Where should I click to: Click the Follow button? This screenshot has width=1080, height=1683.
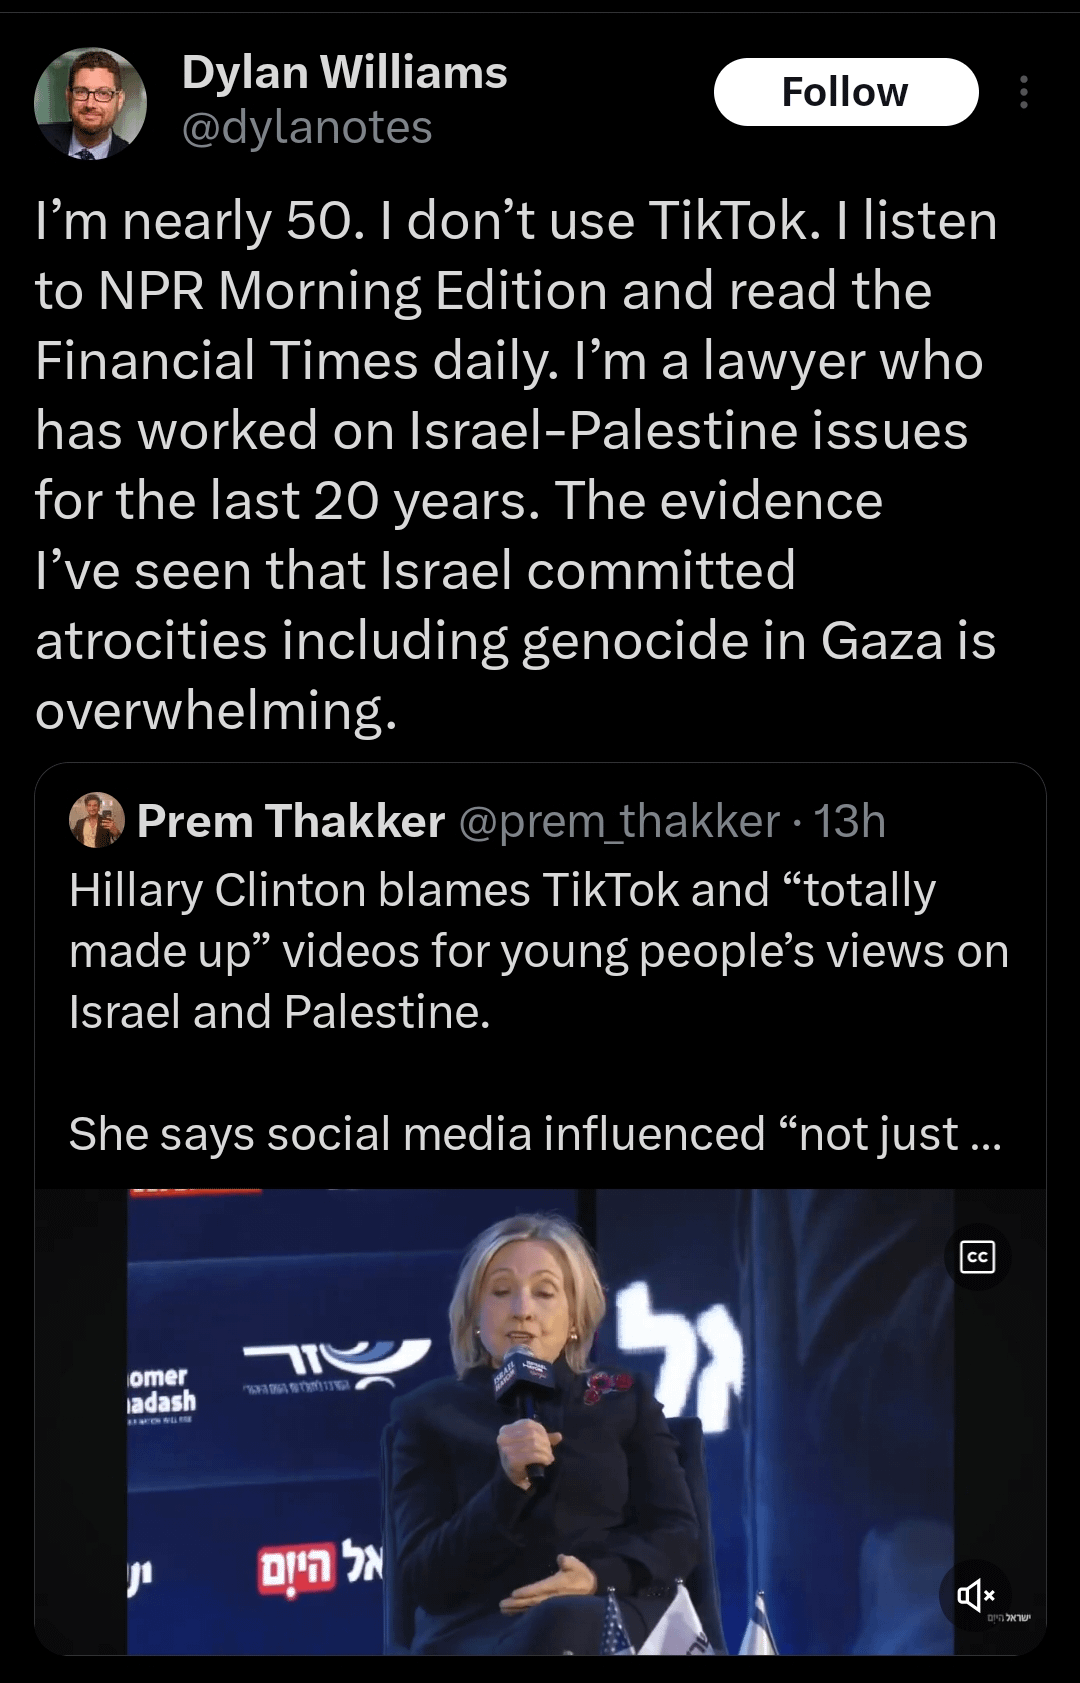click(x=845, y=92)
